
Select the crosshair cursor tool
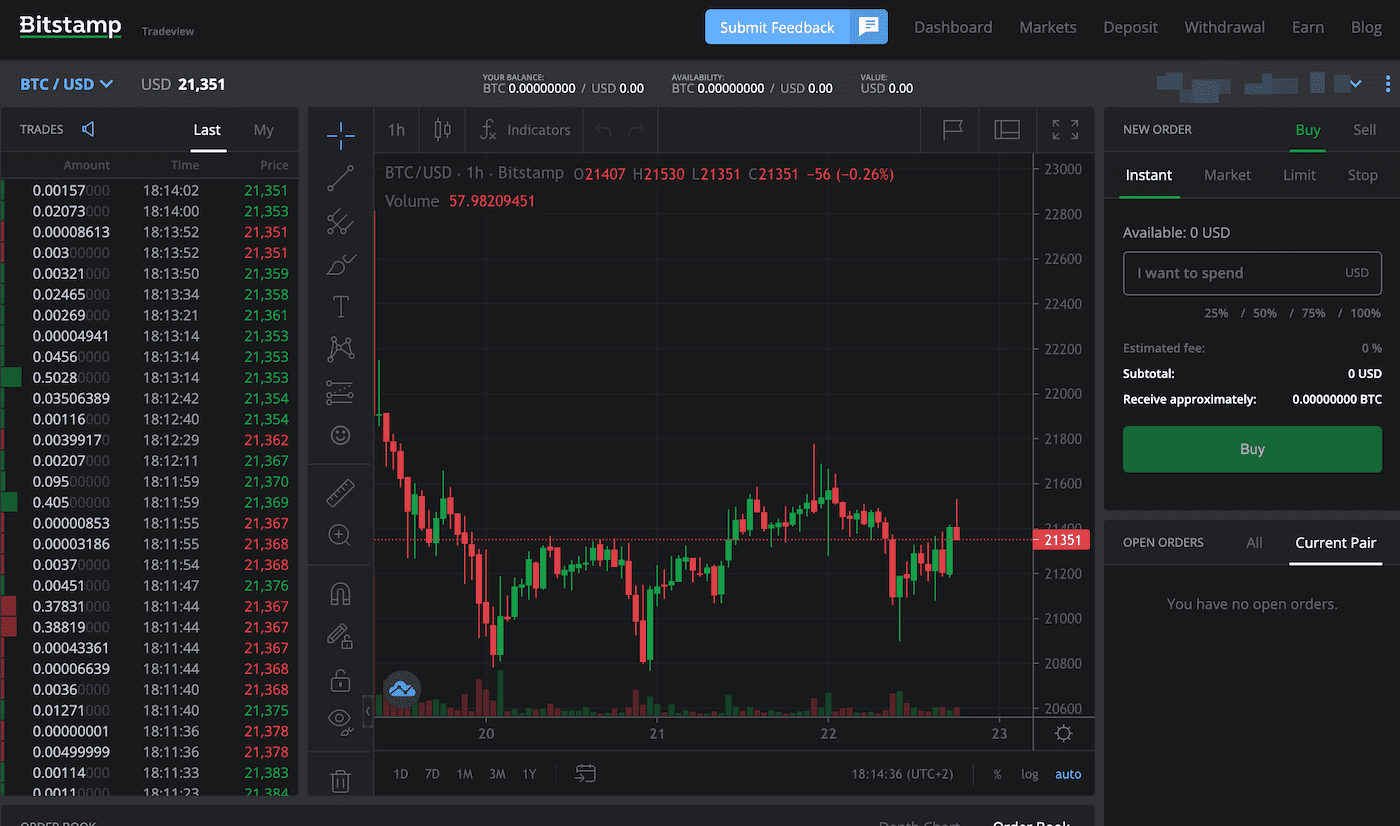[x=340, y=134]
